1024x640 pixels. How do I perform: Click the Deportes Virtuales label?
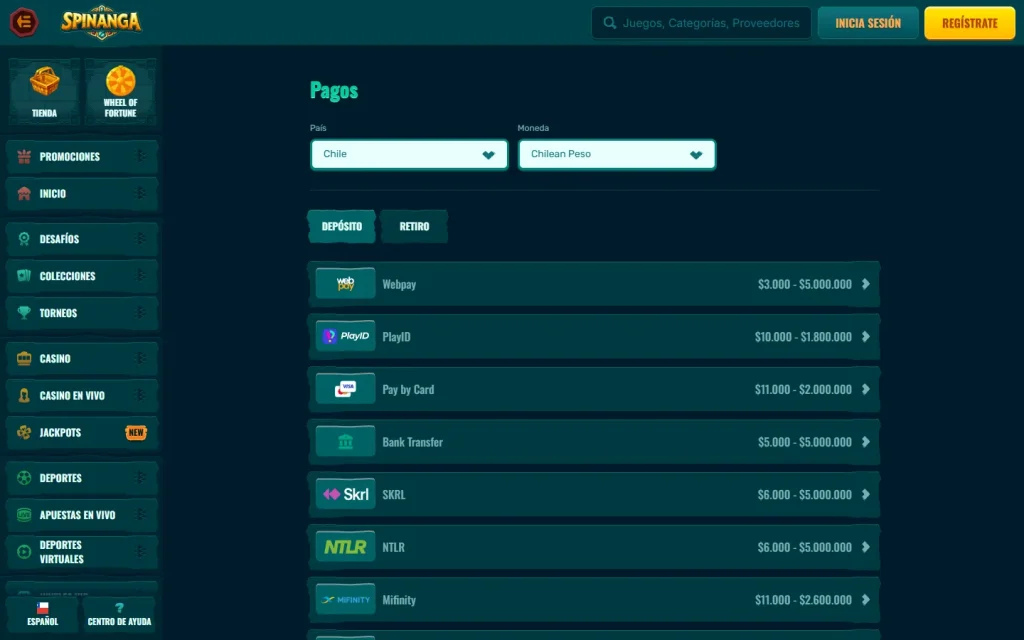[61, 552]
